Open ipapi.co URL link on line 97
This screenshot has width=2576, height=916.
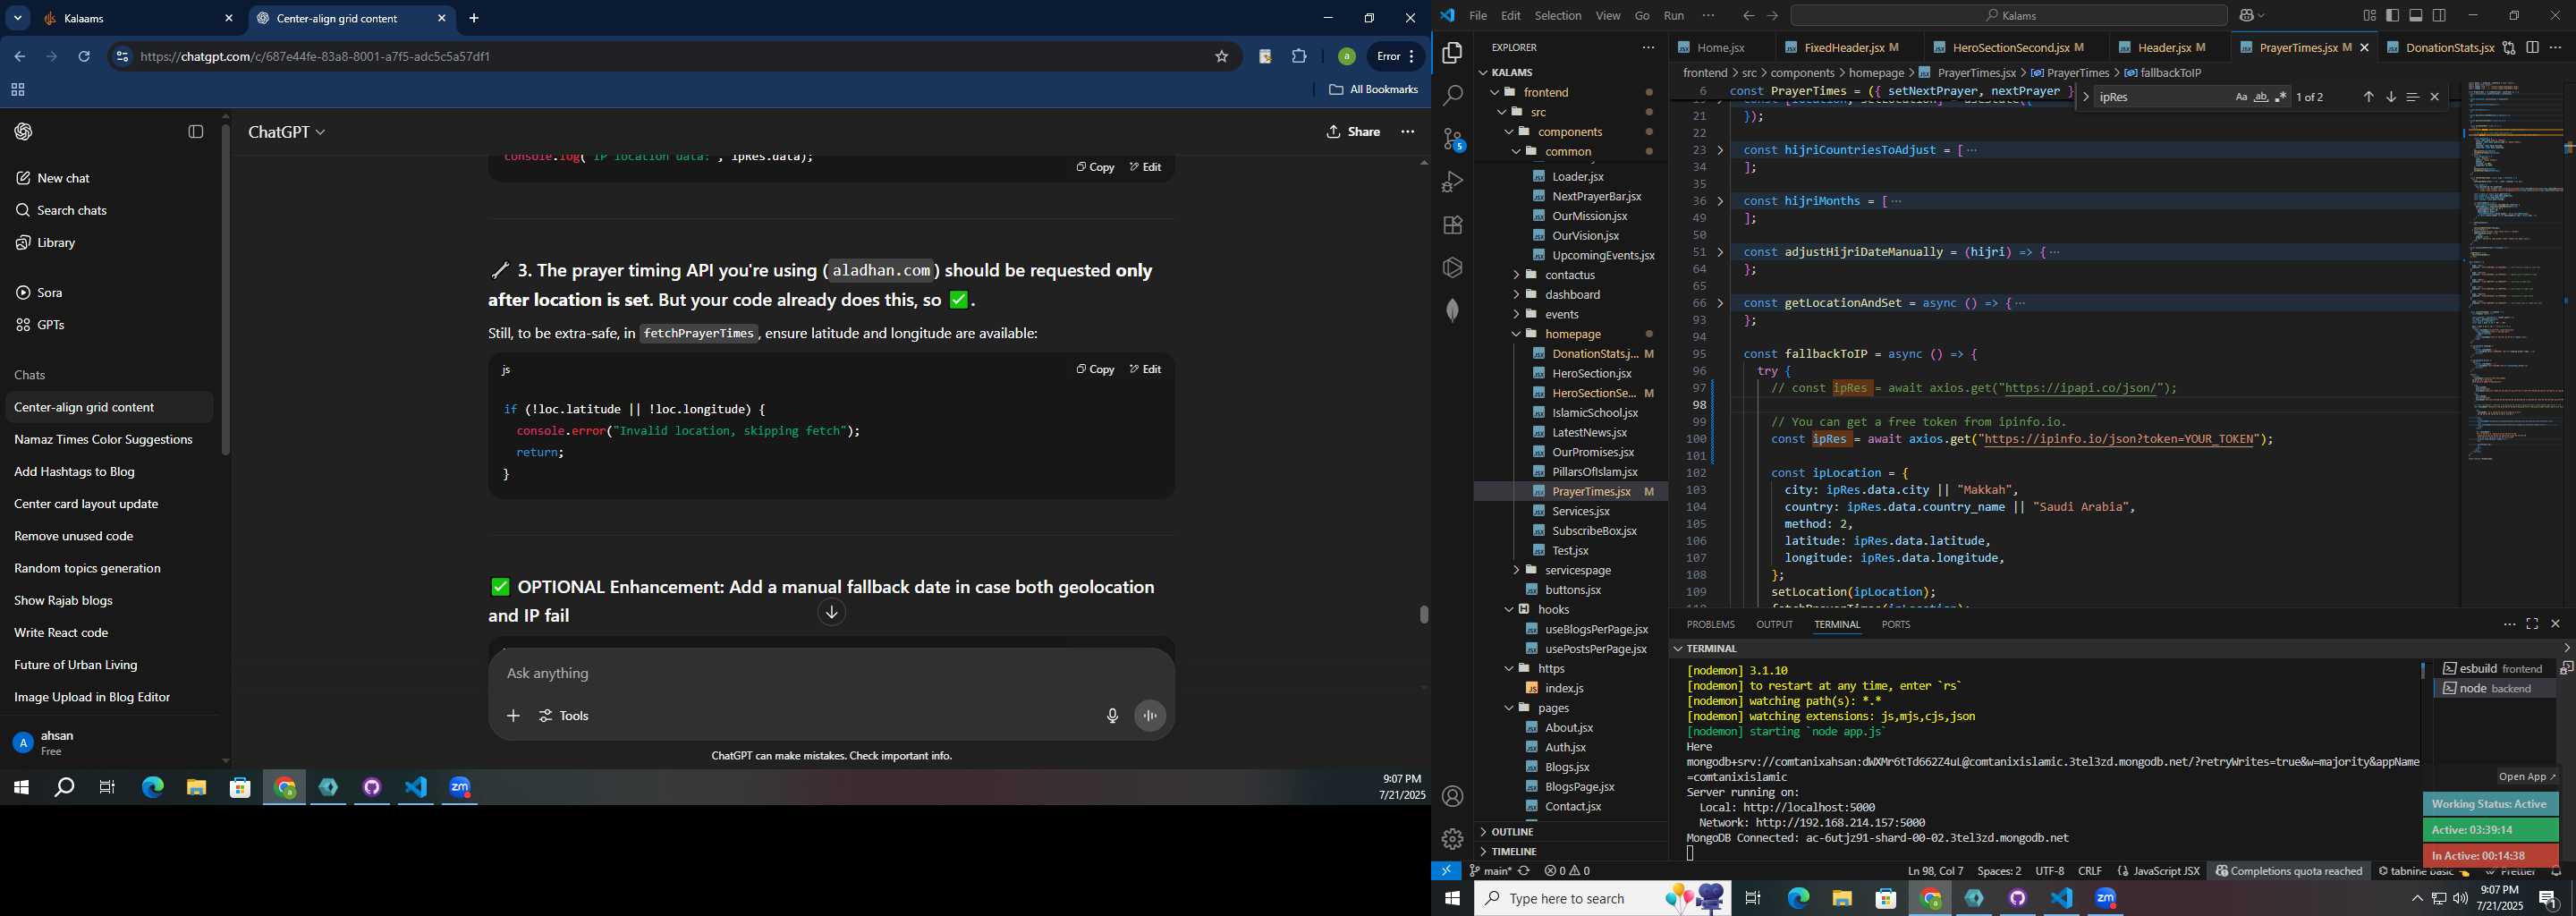pyautogui.click(x=2080, y=388)
